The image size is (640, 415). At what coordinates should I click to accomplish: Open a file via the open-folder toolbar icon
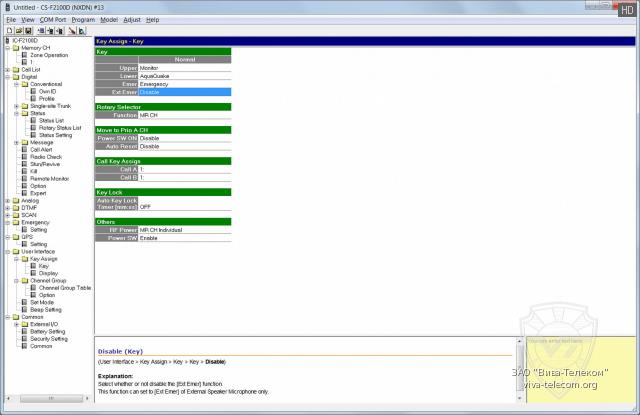[19, 31]
